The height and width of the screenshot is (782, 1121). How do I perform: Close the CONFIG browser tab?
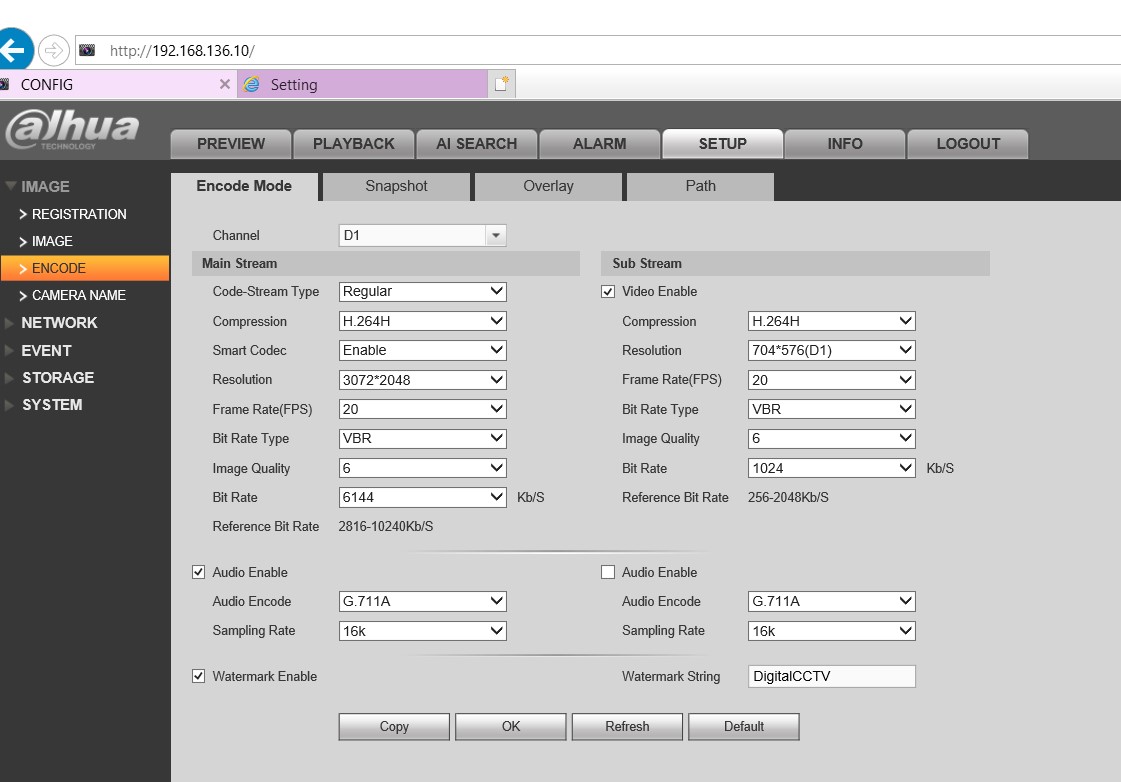click(224, 85)
